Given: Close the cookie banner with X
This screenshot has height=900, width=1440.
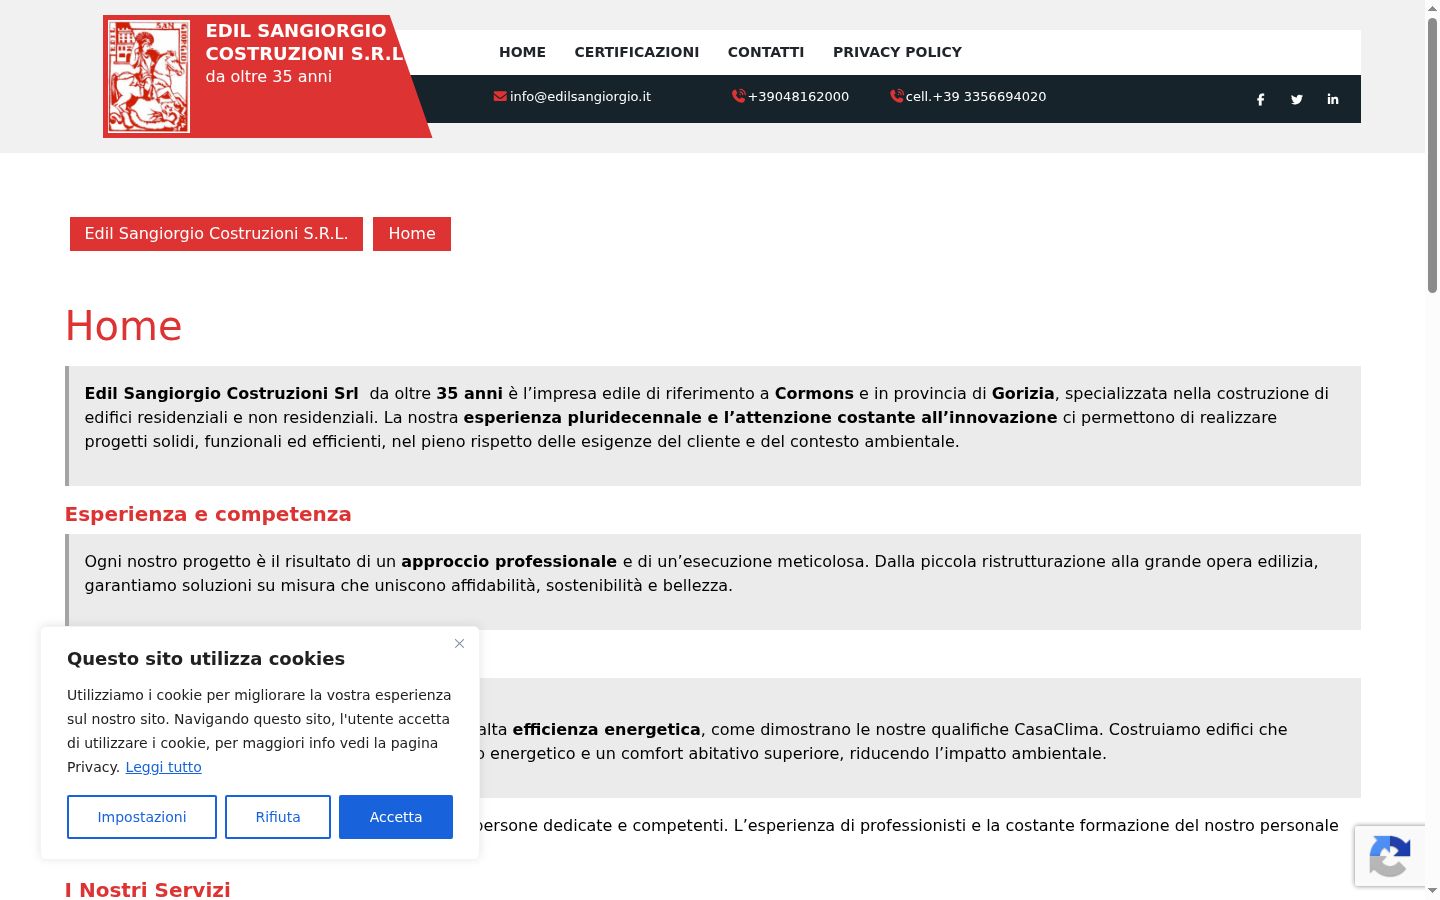Looking at the screenshot, I should [459, 643].
